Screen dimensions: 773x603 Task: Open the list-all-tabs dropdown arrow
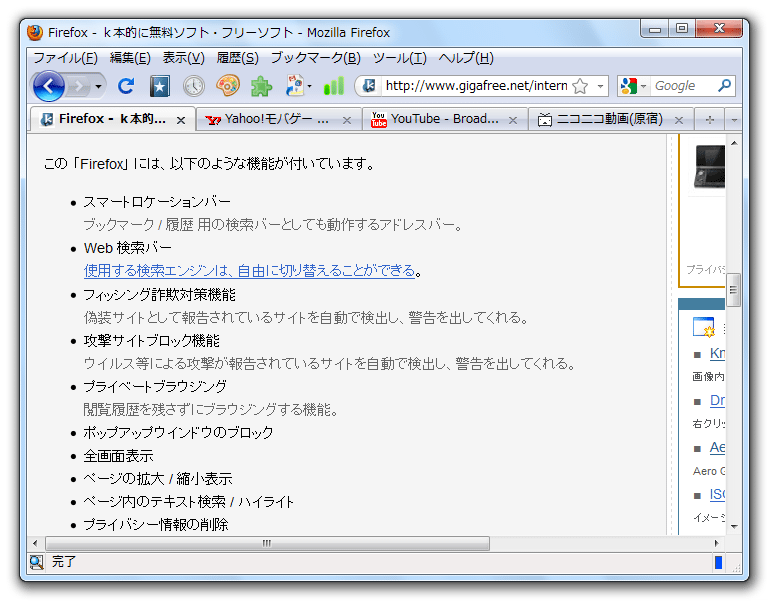[734, 120]
